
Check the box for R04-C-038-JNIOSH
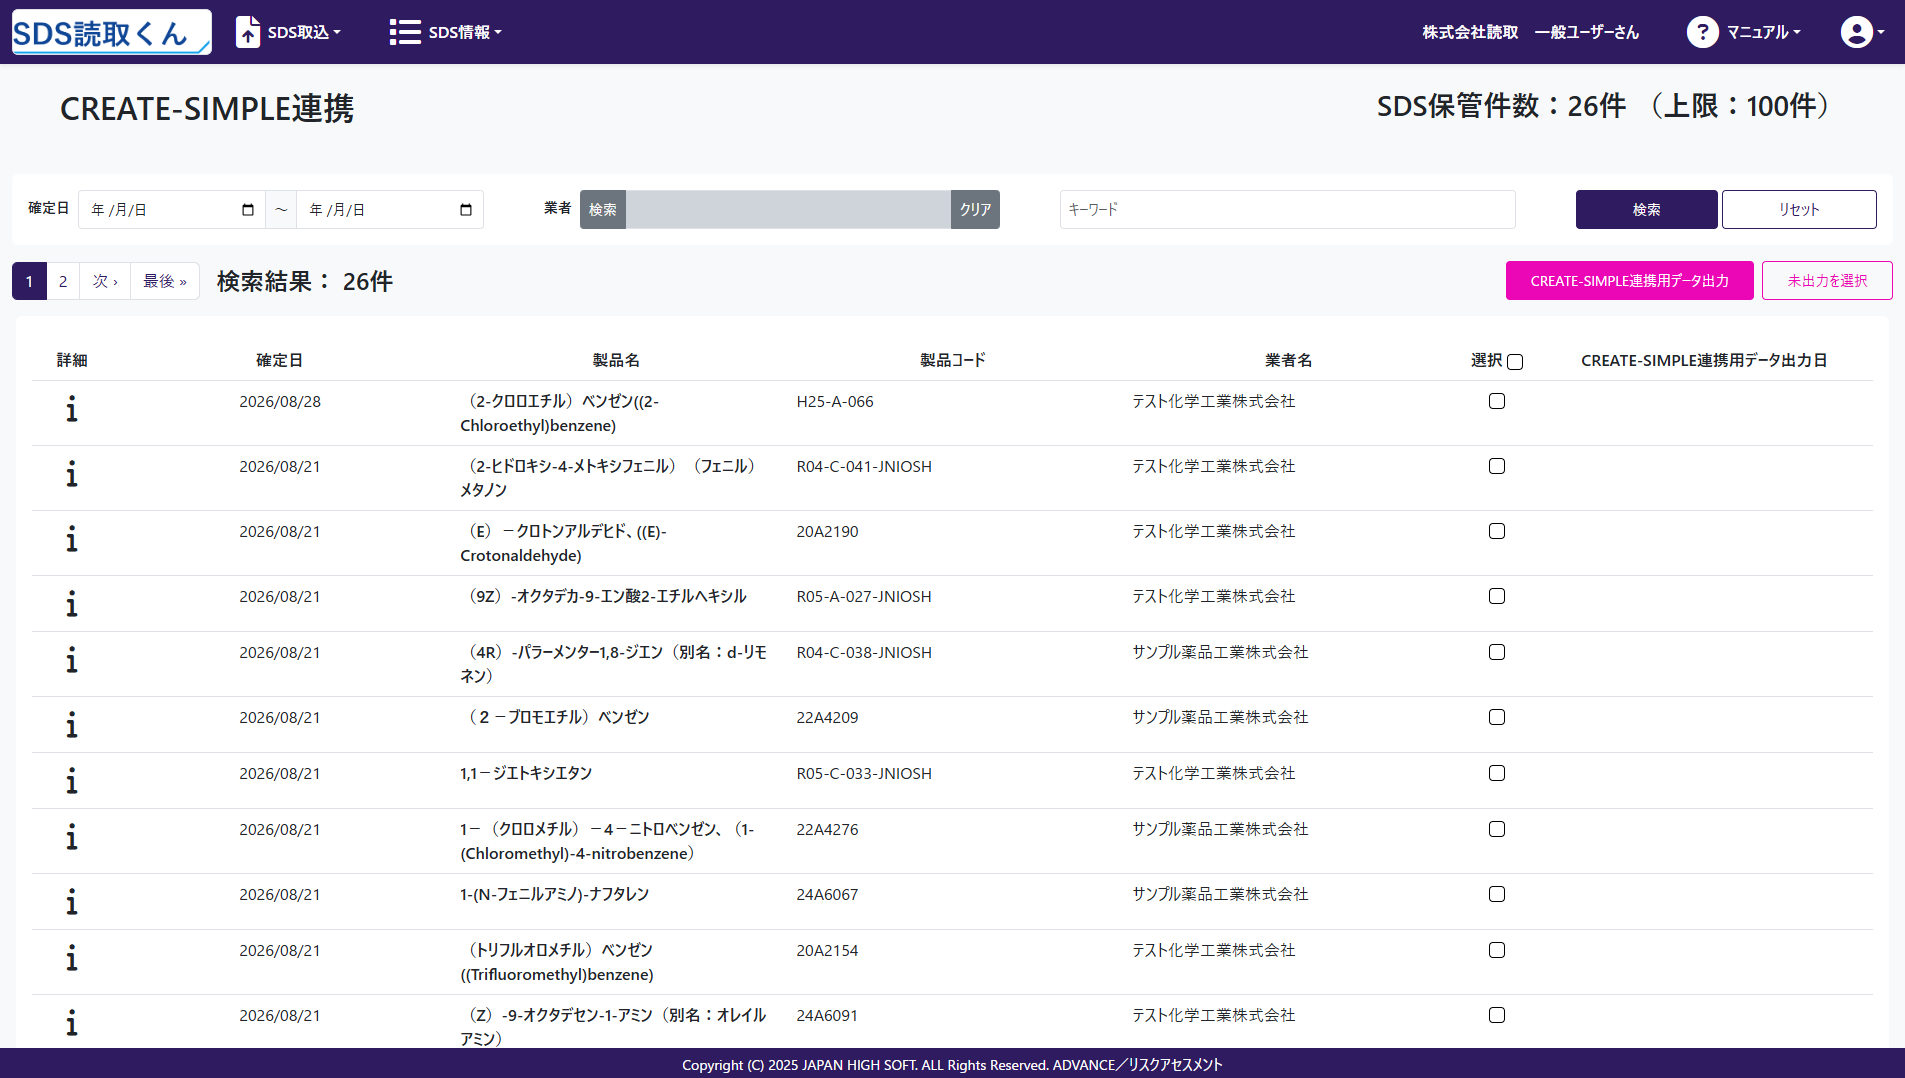1497,652
